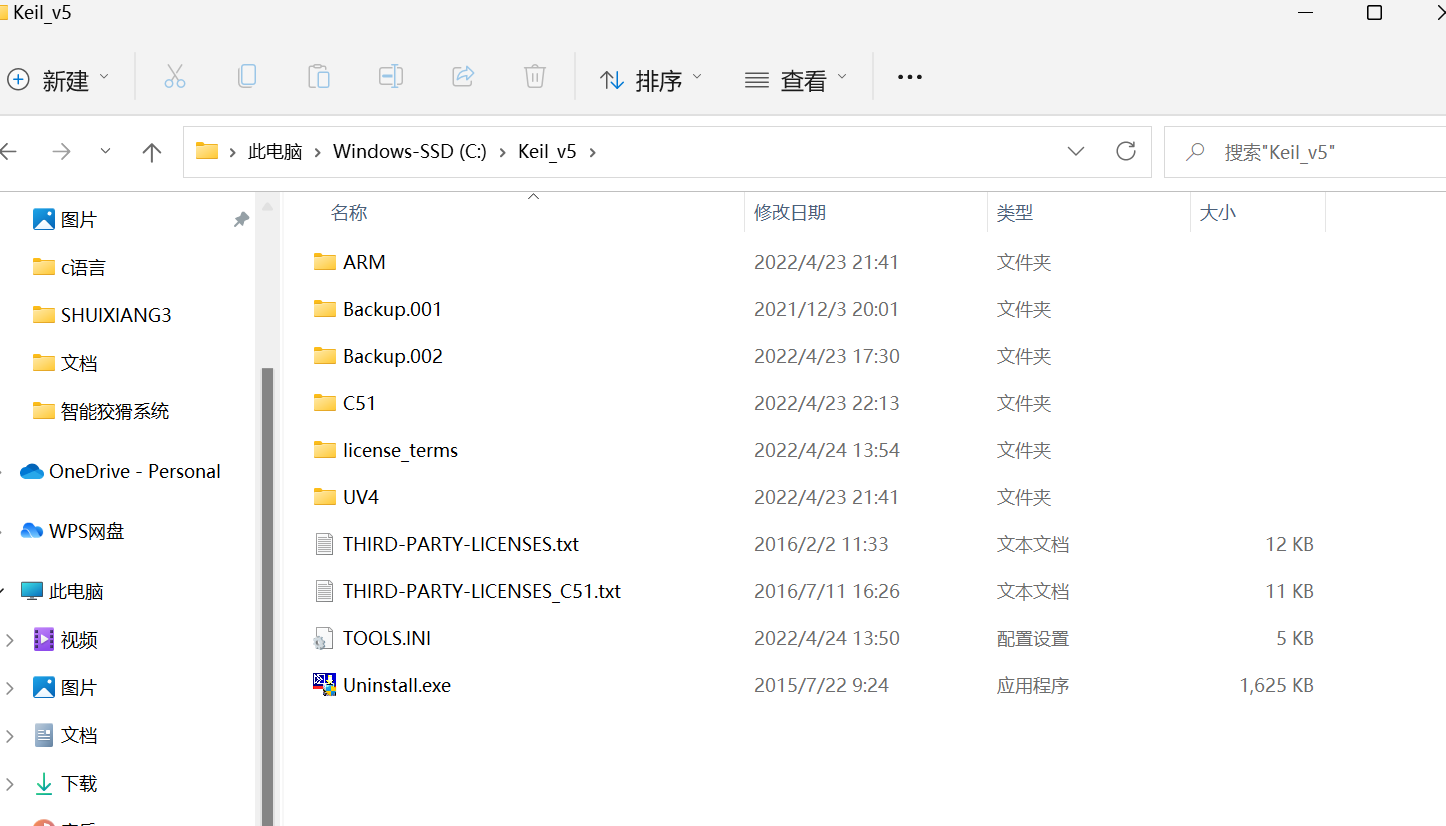Sort by 名称 column header
The width and height of the screenshot is (1446, 826).
click(x=349, y=213)
